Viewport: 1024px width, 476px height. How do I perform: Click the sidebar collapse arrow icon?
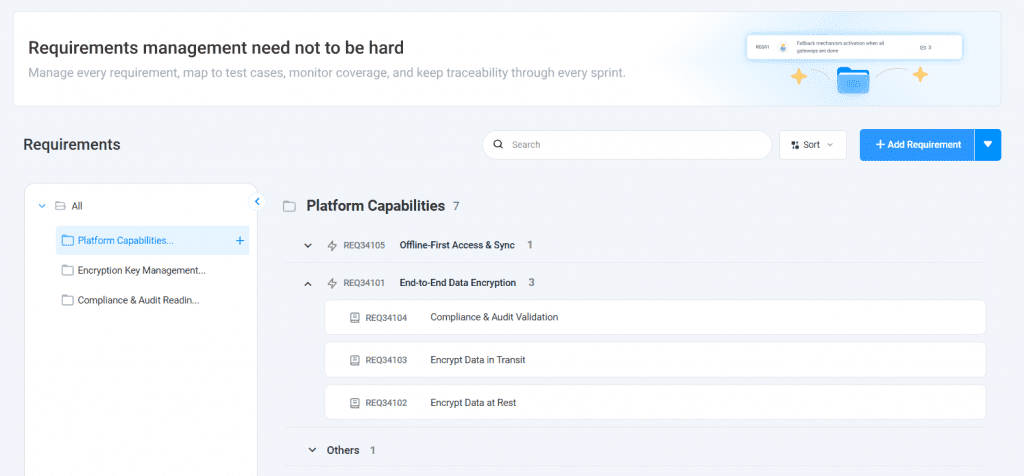click(x=256, y=202)
